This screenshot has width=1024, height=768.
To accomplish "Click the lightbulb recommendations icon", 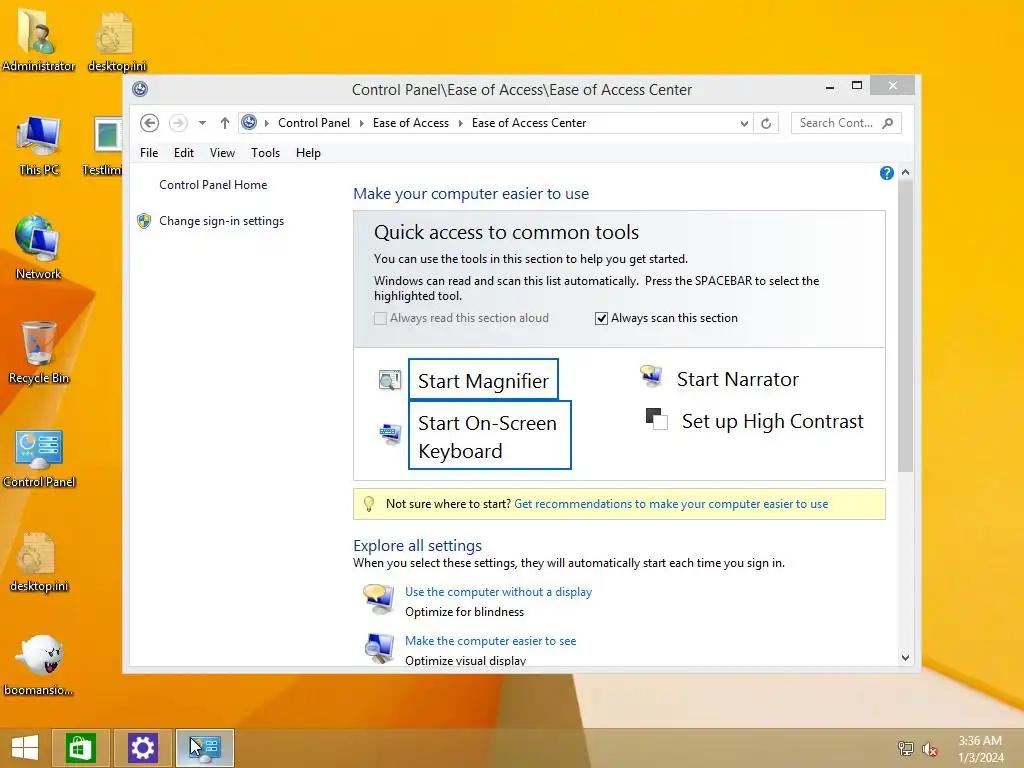I will pos(369,504).
